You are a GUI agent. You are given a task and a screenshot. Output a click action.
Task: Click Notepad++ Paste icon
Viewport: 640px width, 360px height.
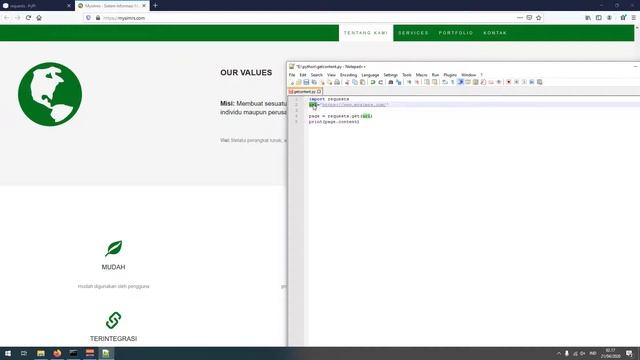click(362, 82)
